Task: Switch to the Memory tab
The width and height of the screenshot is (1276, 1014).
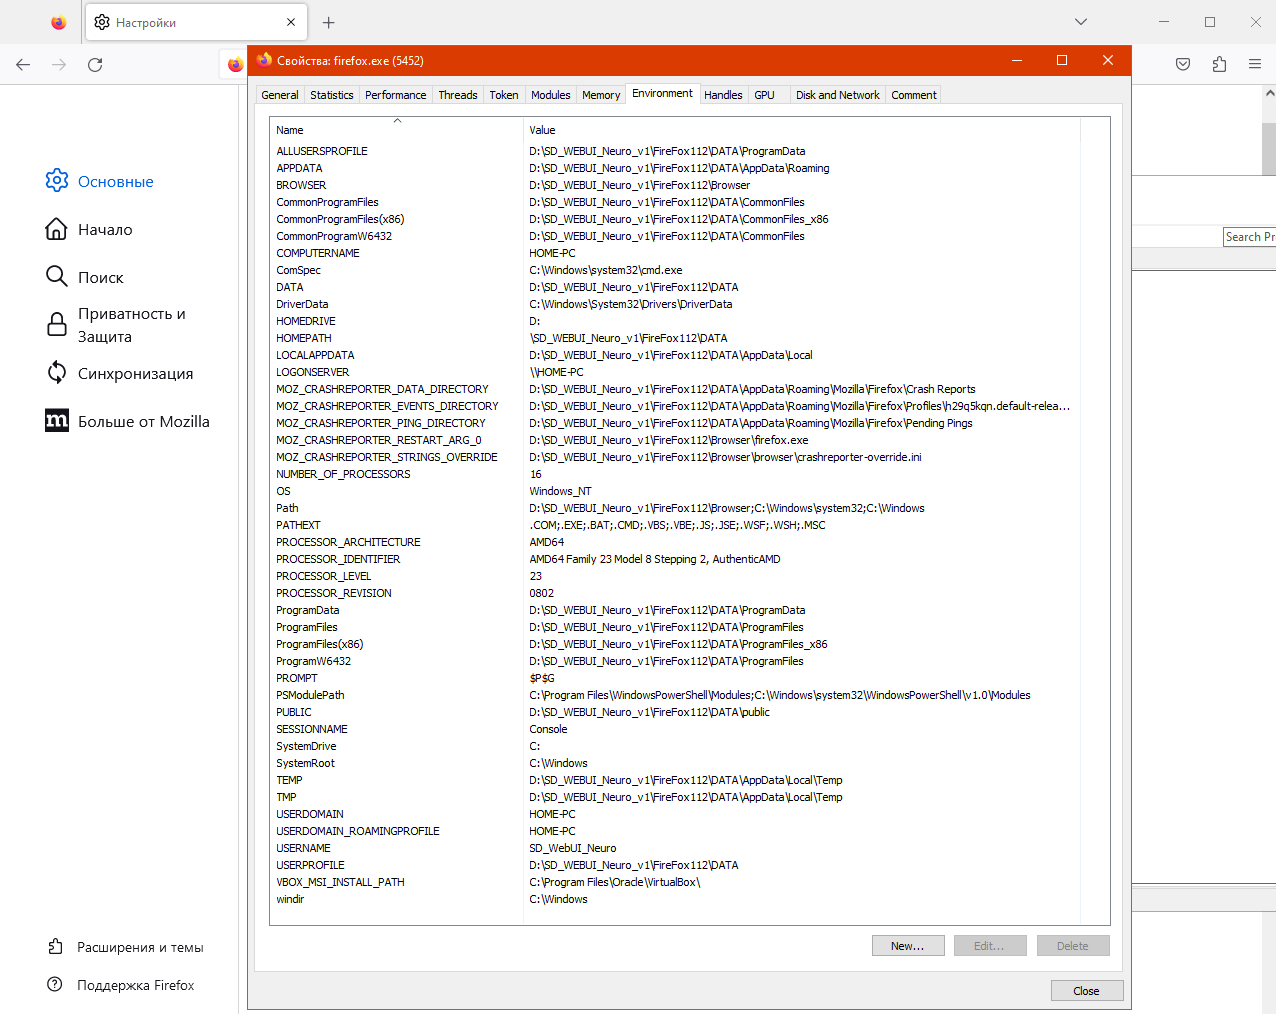Action: coord(601,95)
